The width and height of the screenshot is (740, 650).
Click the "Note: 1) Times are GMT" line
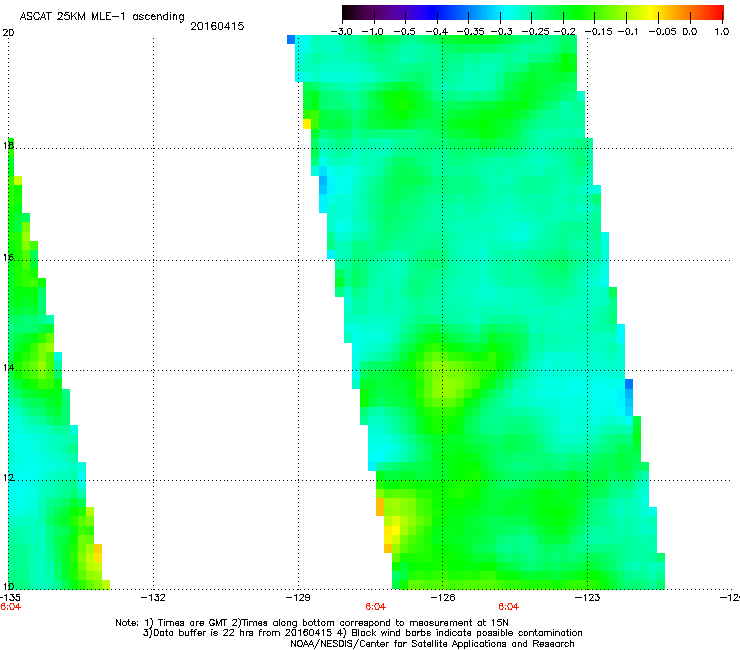311,623
